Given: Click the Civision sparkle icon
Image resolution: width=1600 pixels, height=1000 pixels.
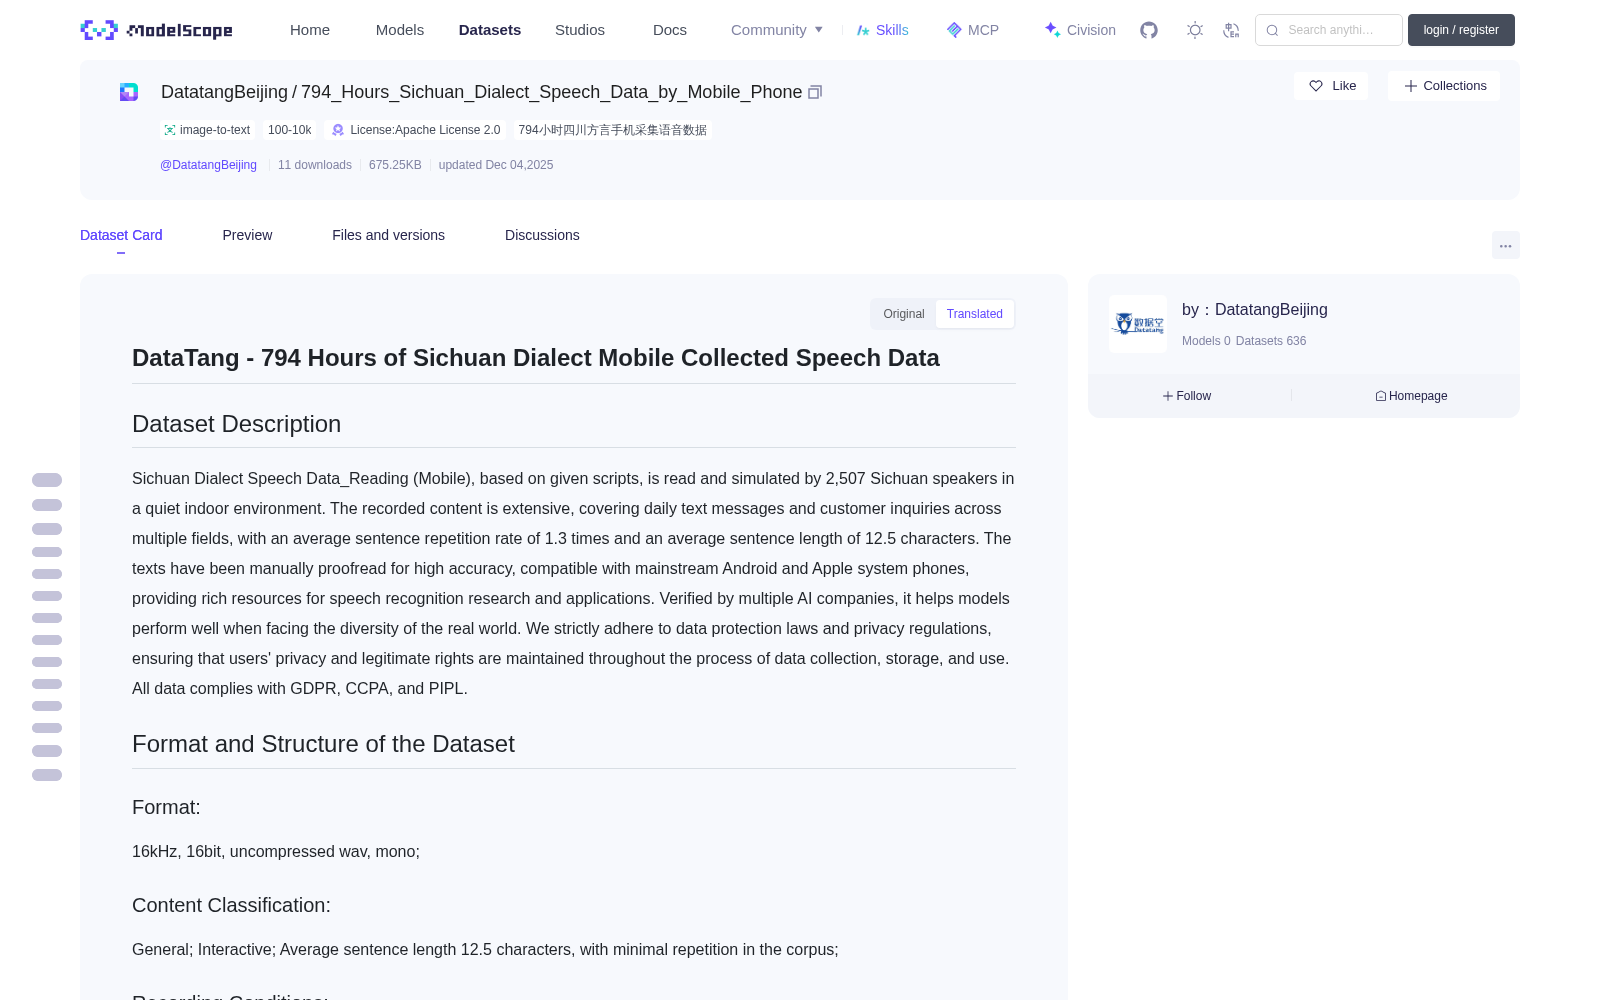Looking at the screenshot, I should click(1052, 30).
